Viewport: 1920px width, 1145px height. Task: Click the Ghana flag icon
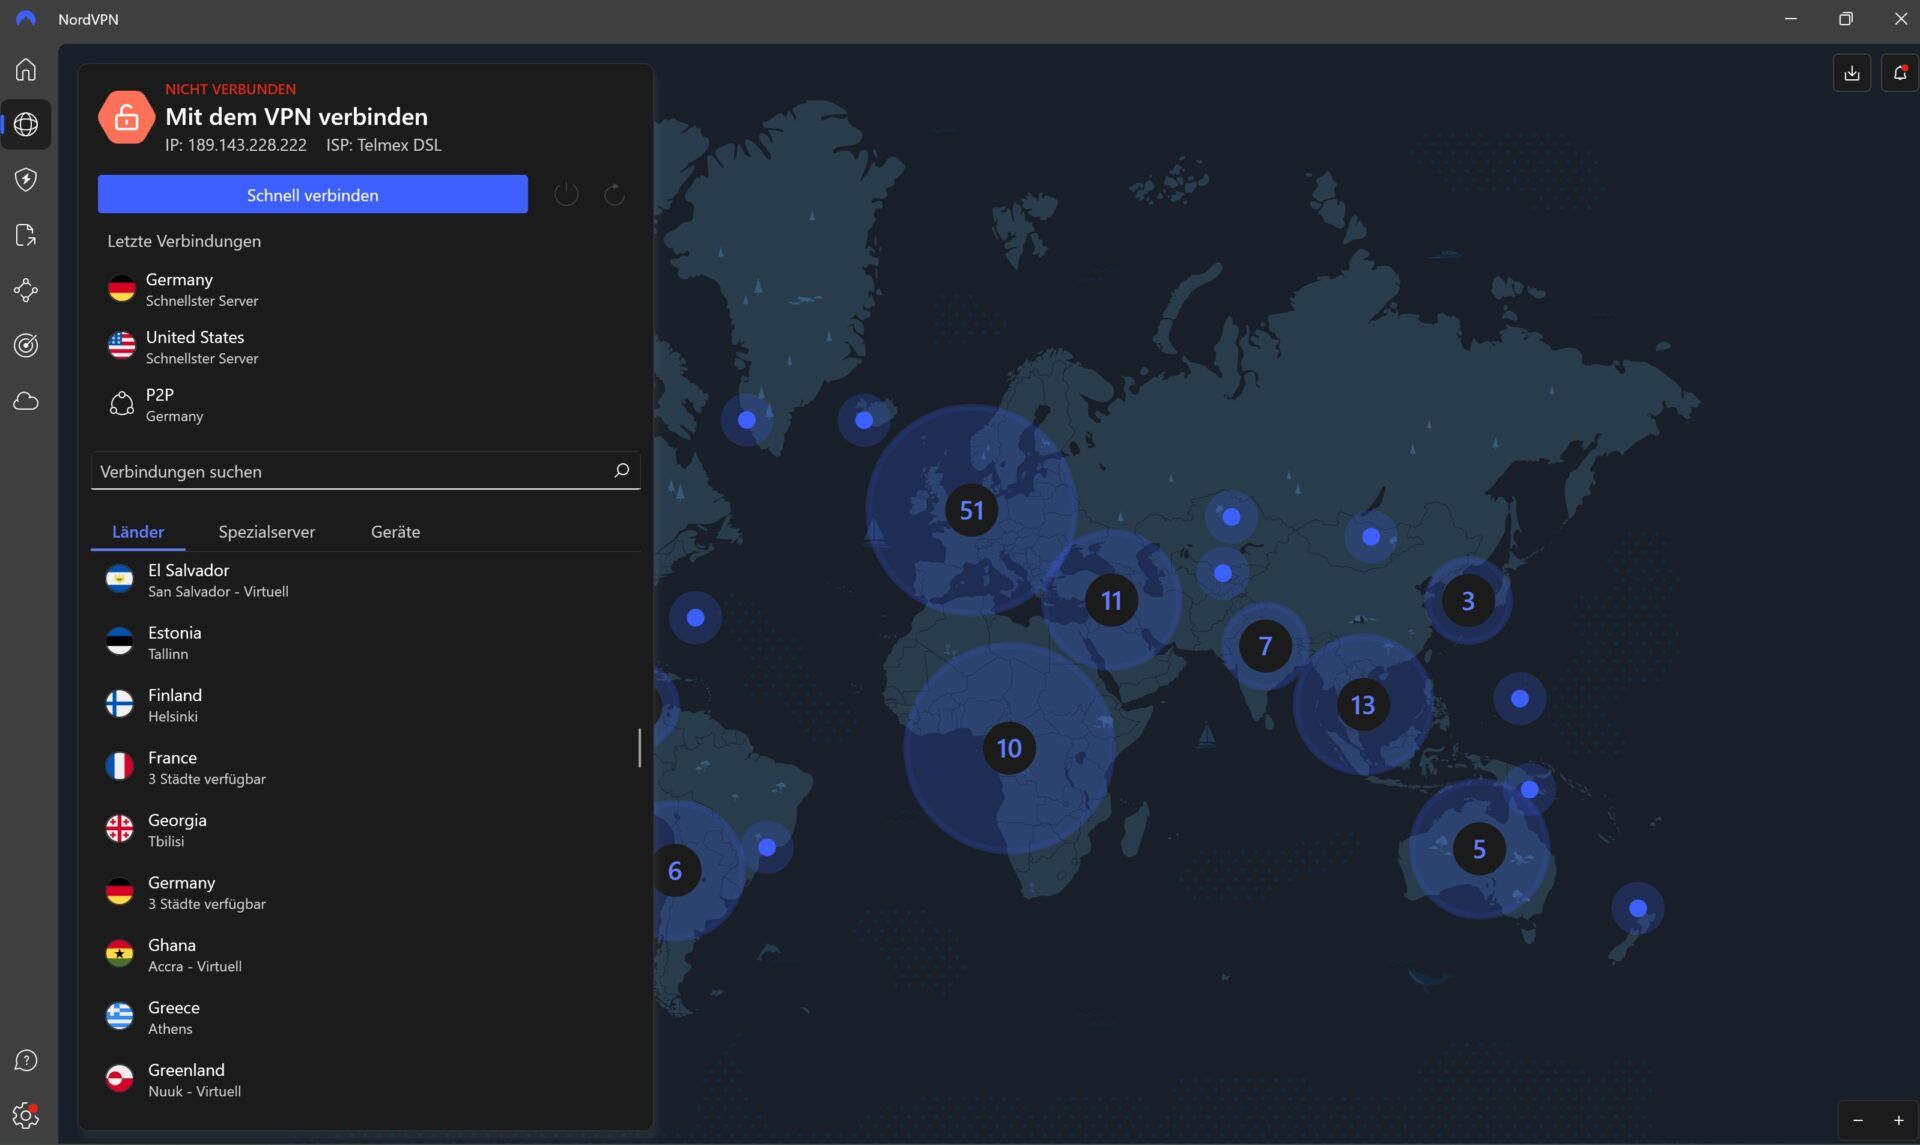point(119,954)
